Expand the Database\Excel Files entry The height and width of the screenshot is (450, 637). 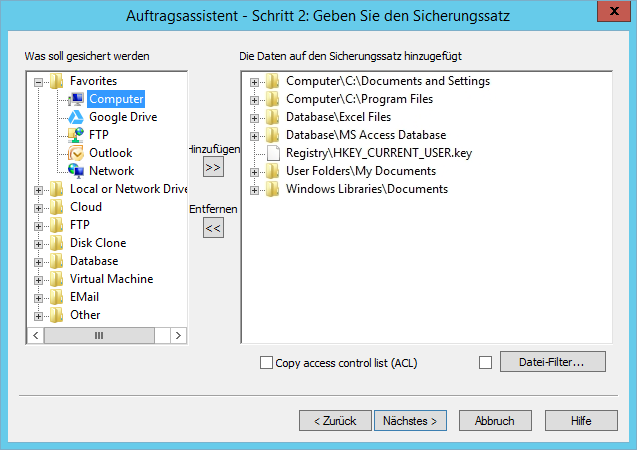tap(255, 117)
